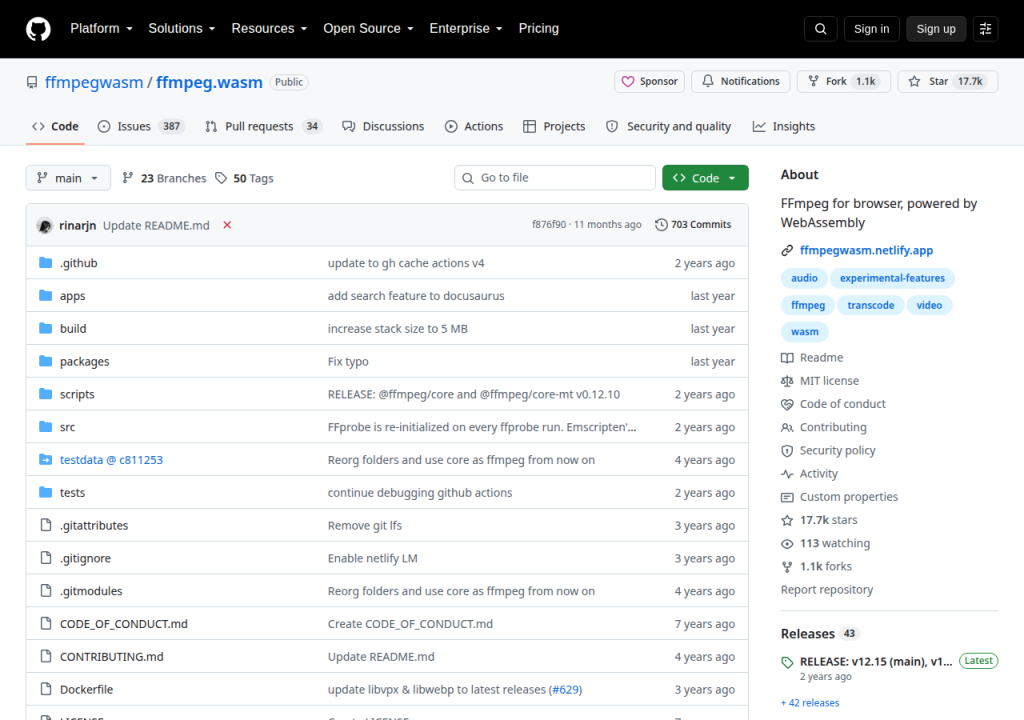Select the Code tab
The image size is (1024, 720).
(56, 126)
